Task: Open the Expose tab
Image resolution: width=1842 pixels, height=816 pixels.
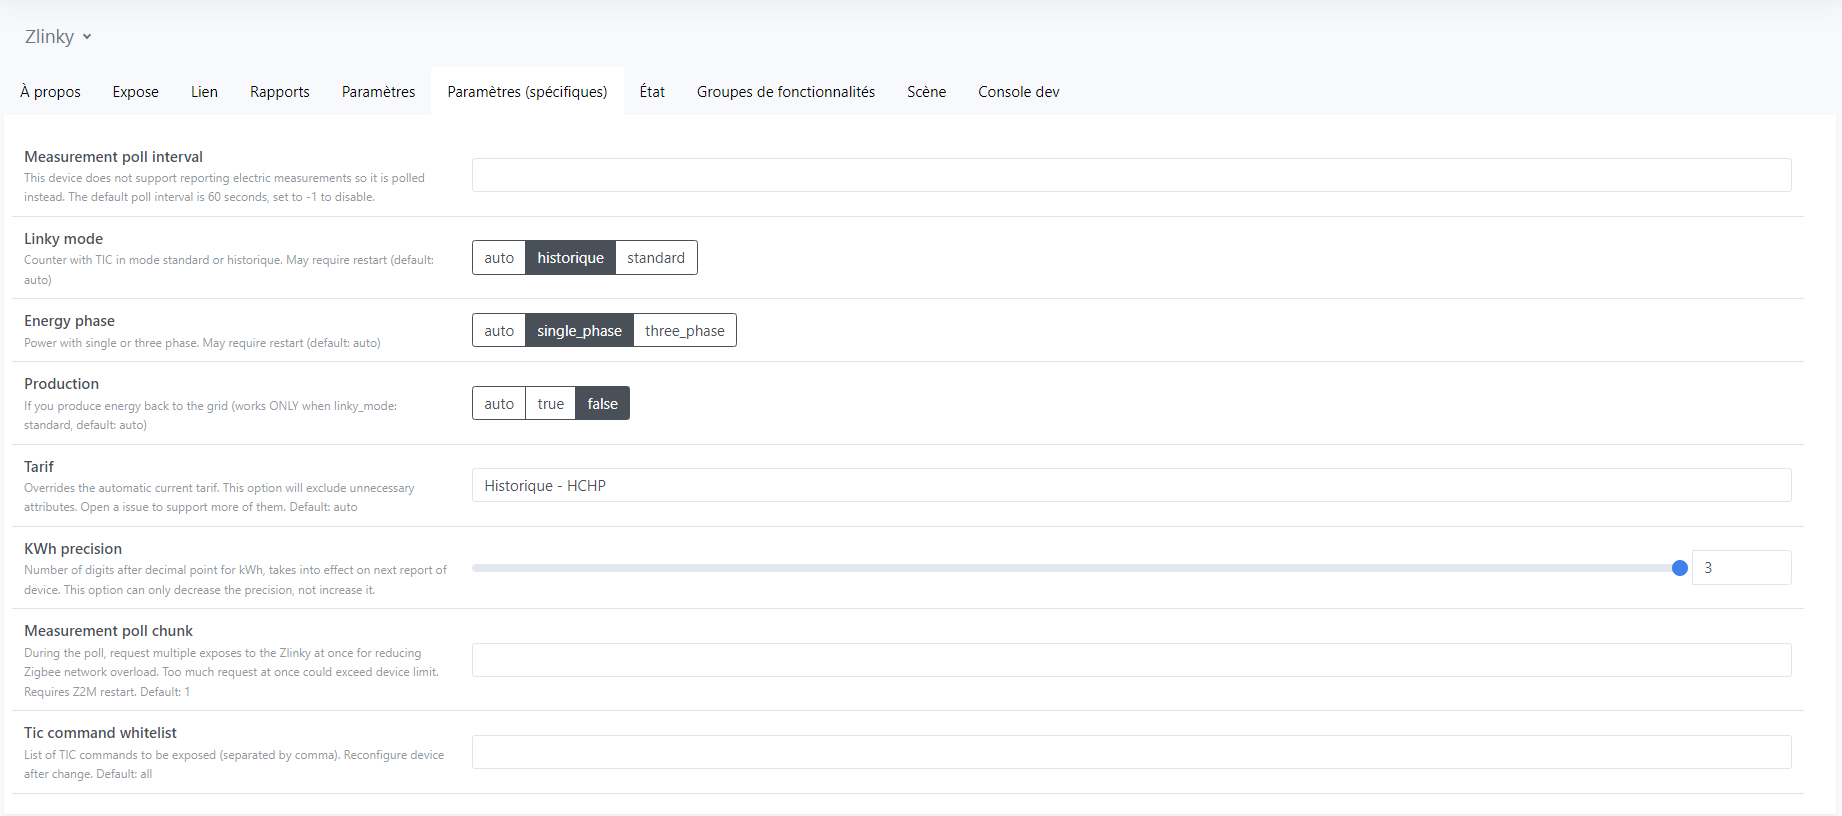Action: coord(135,92)
